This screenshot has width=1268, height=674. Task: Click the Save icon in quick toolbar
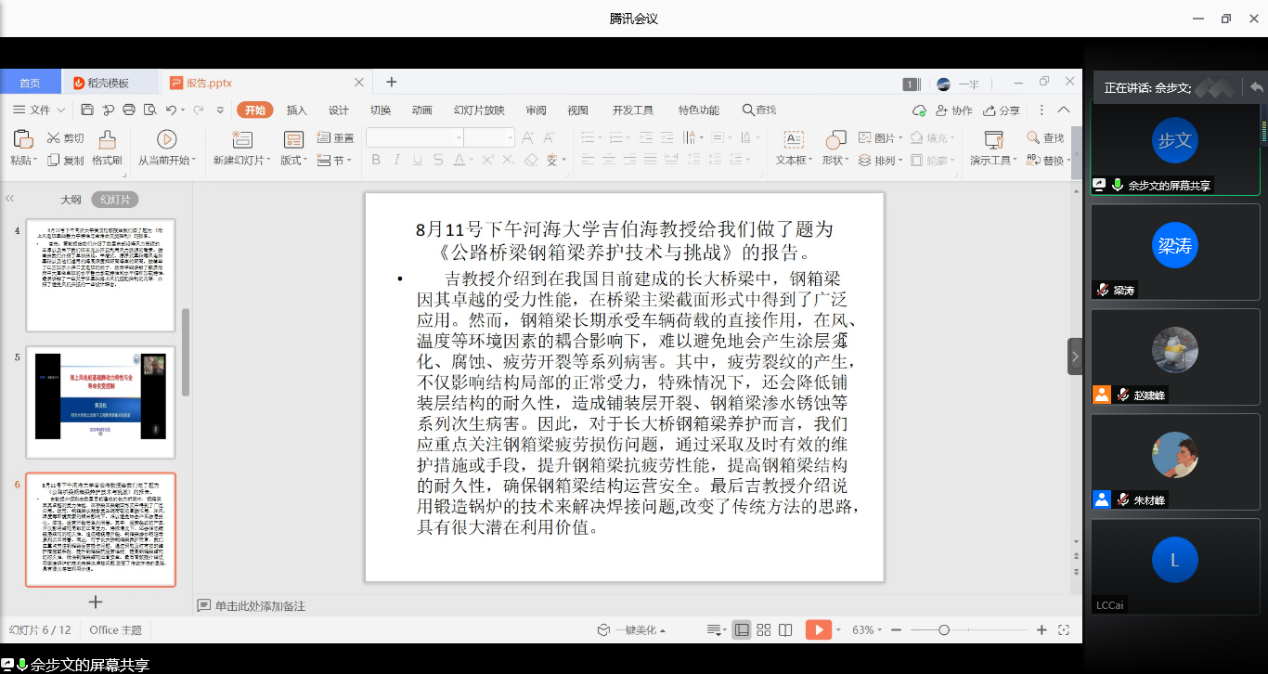click(88, 110)
